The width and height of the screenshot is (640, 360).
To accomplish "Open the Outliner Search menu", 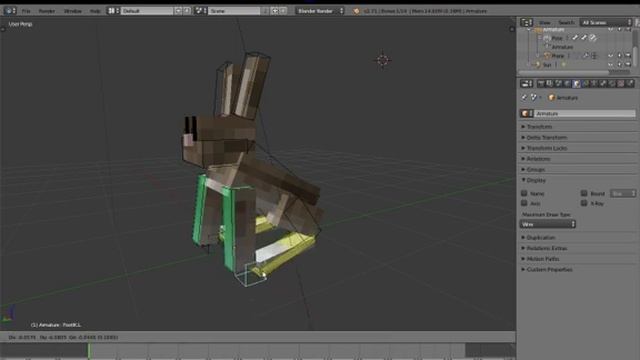I will pos(567,22).
